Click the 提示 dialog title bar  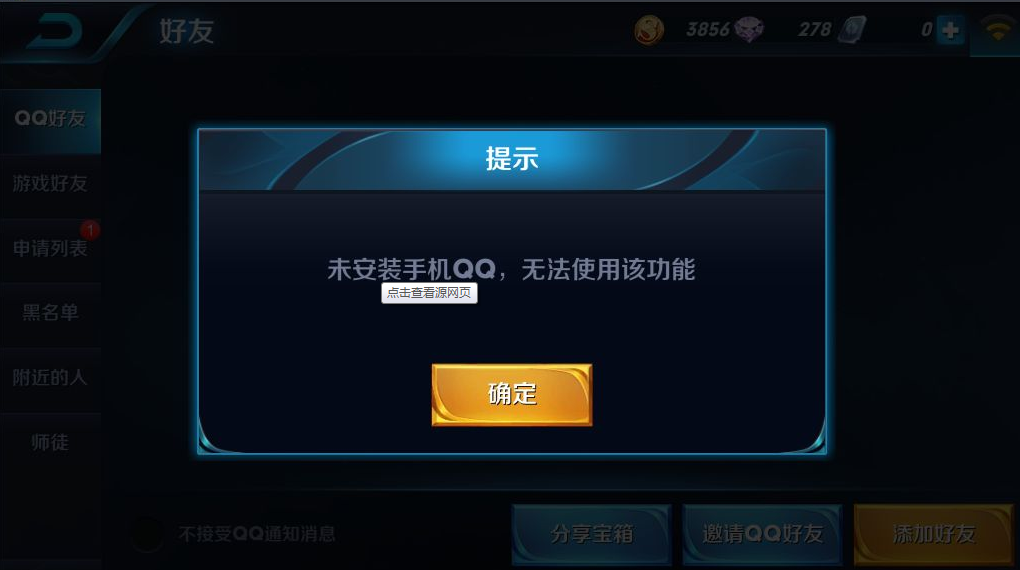pos(512,159)
